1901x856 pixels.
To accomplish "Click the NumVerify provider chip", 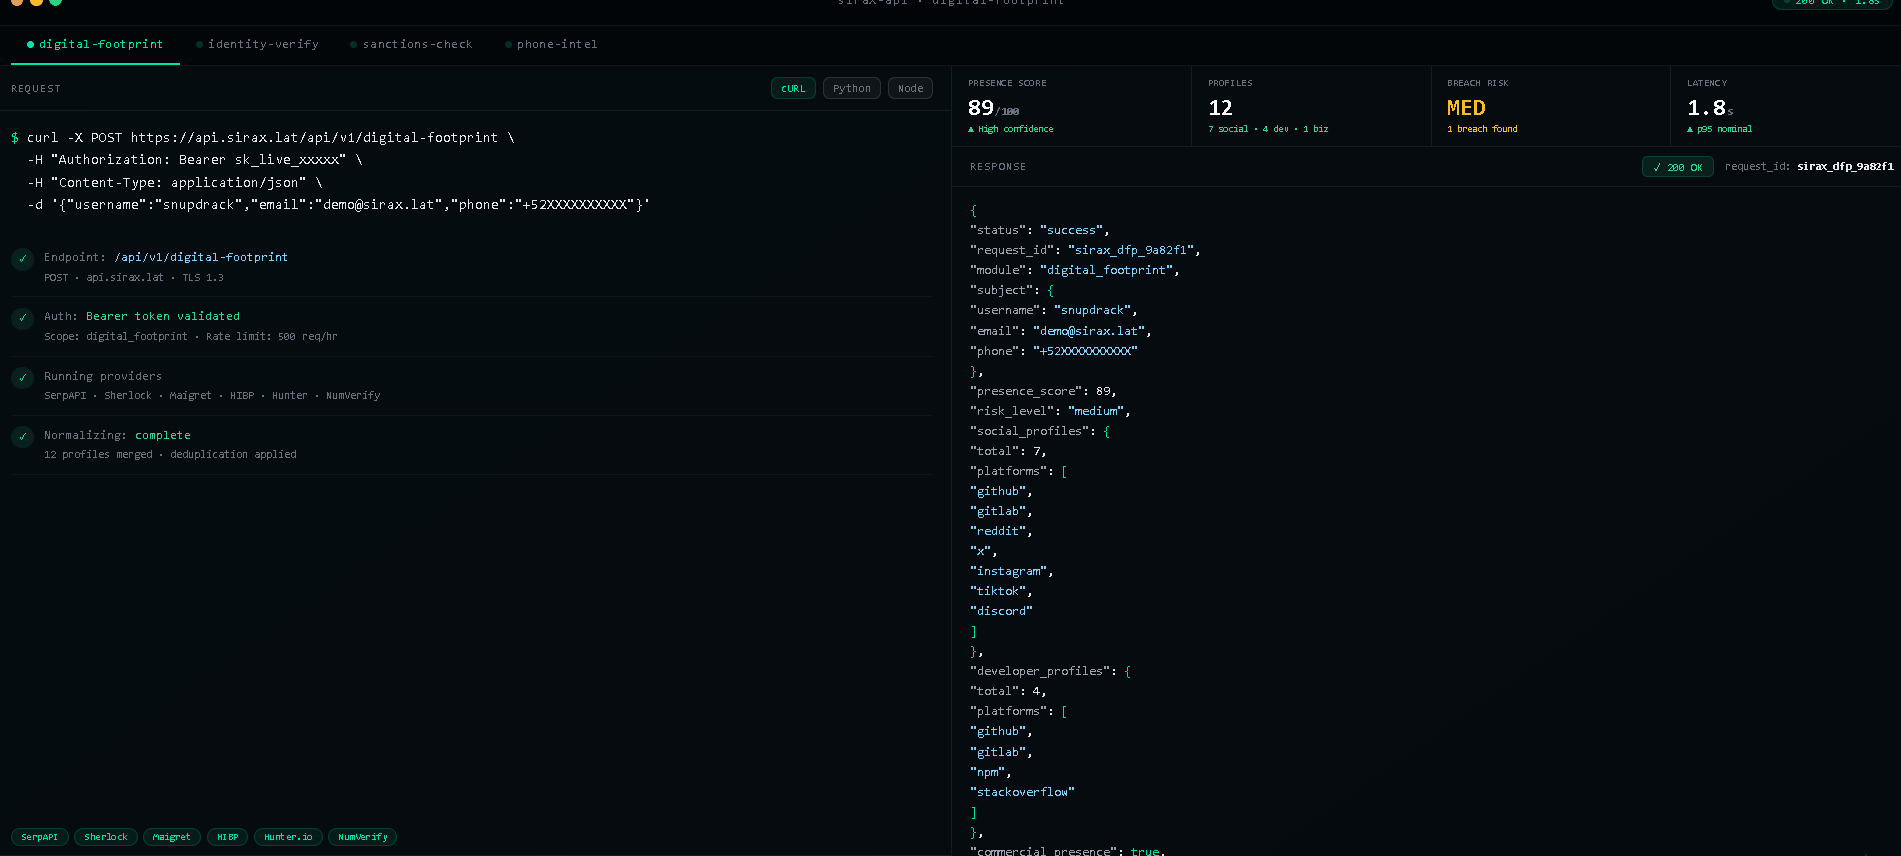I will 363,837.
